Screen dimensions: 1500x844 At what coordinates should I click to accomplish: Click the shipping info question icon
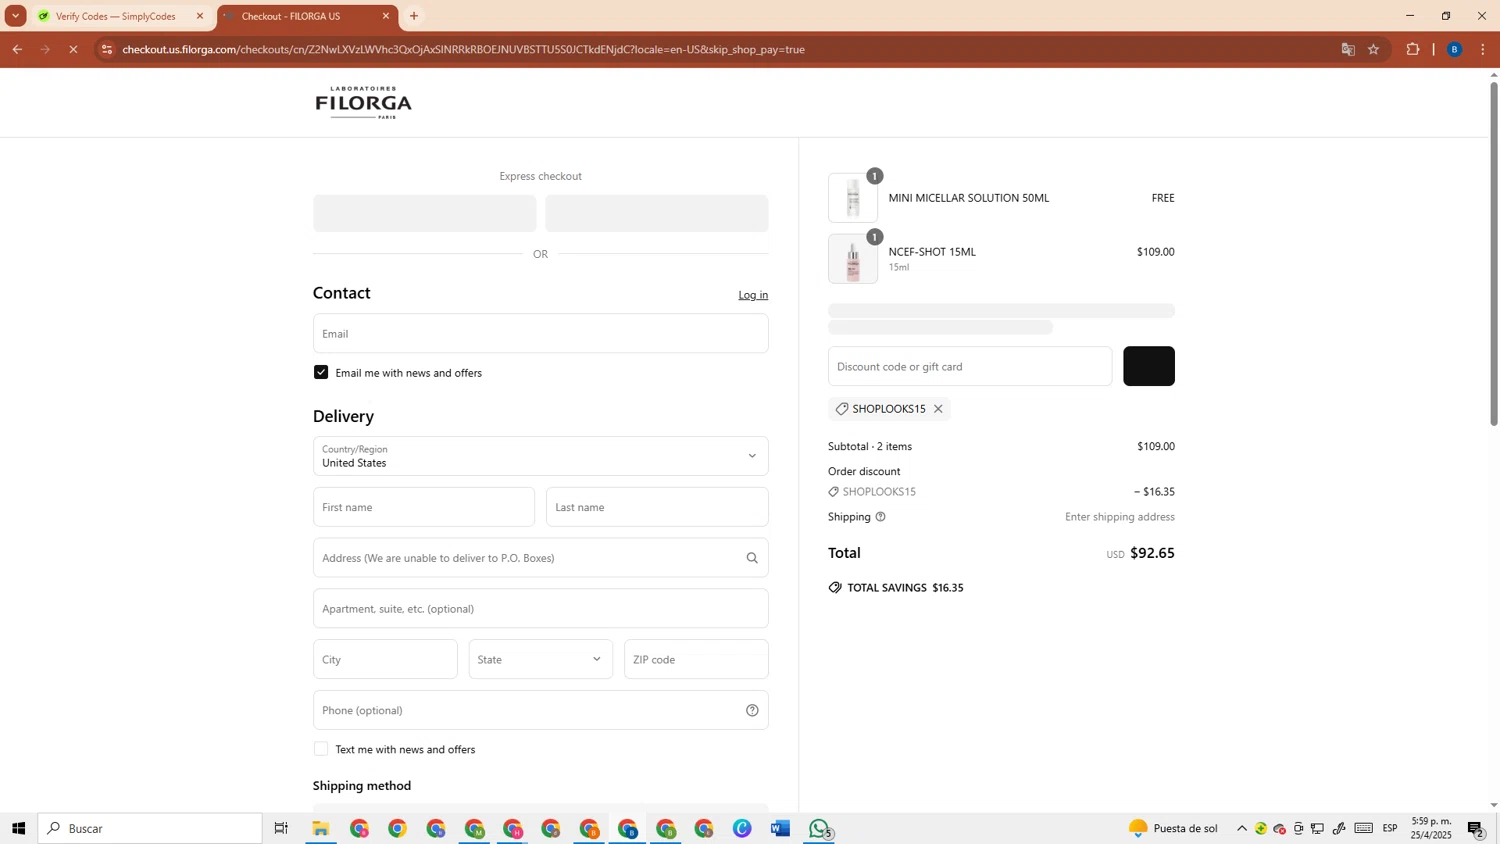[880, 517]
